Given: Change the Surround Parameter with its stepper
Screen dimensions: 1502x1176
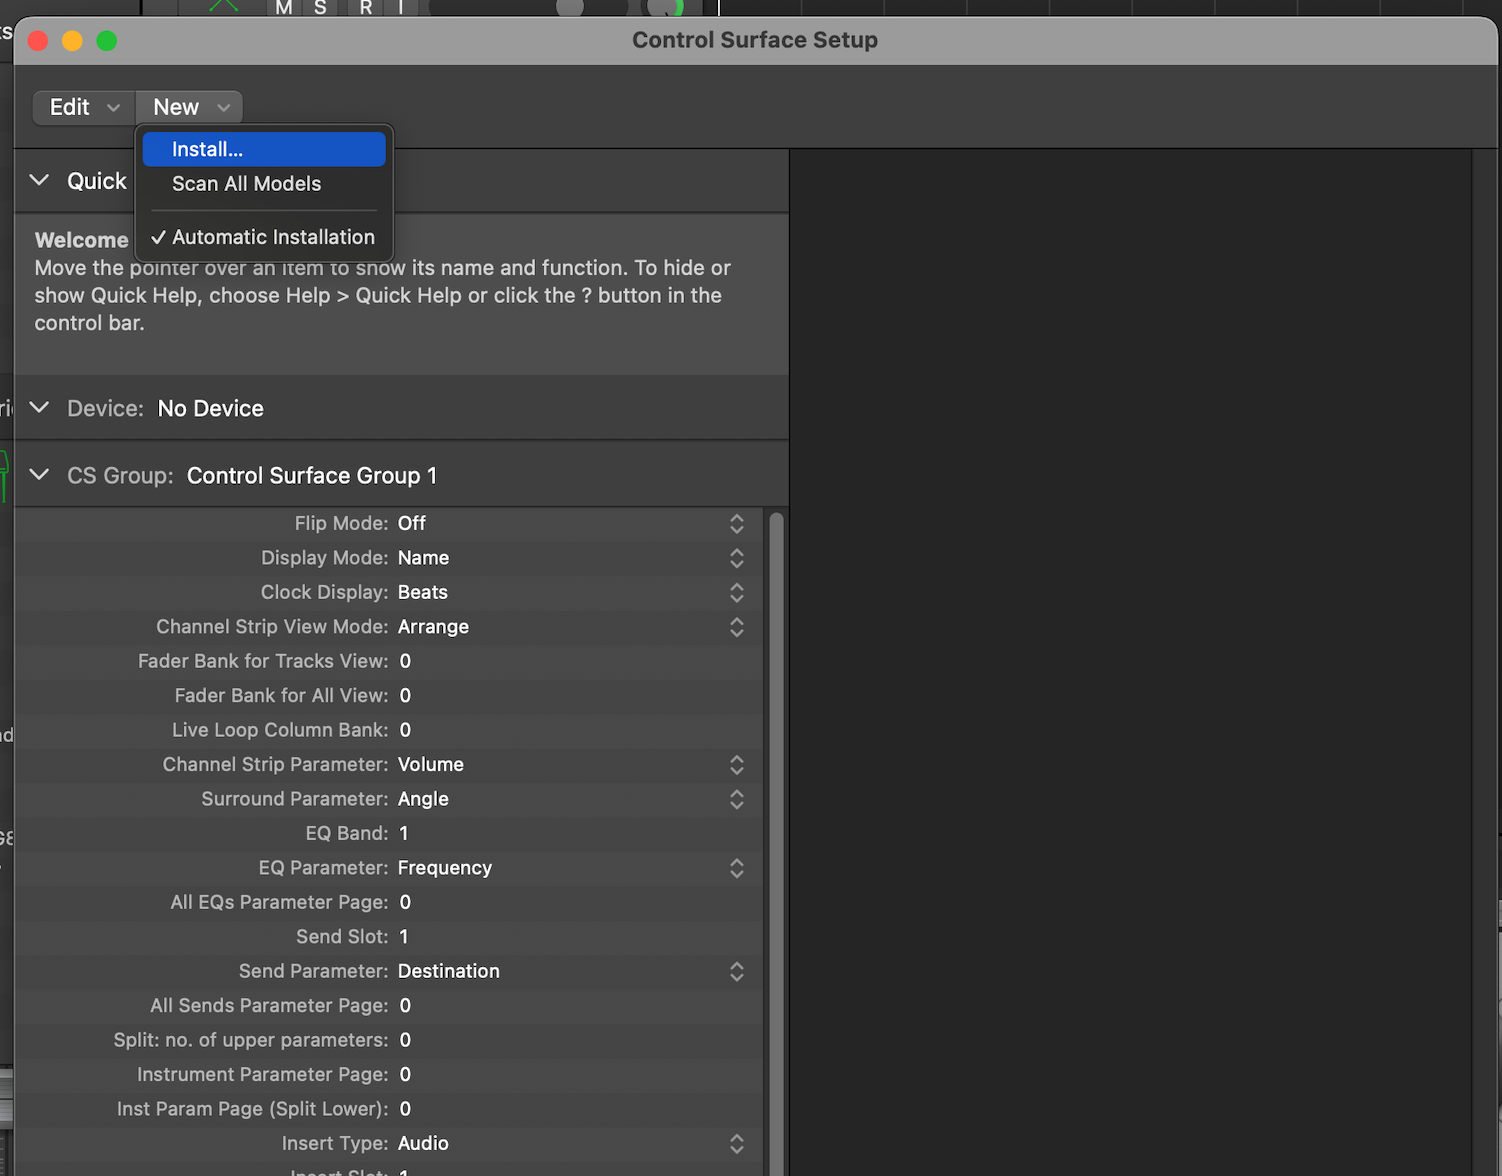Looking at the screenshot, I should click(737, 799).
